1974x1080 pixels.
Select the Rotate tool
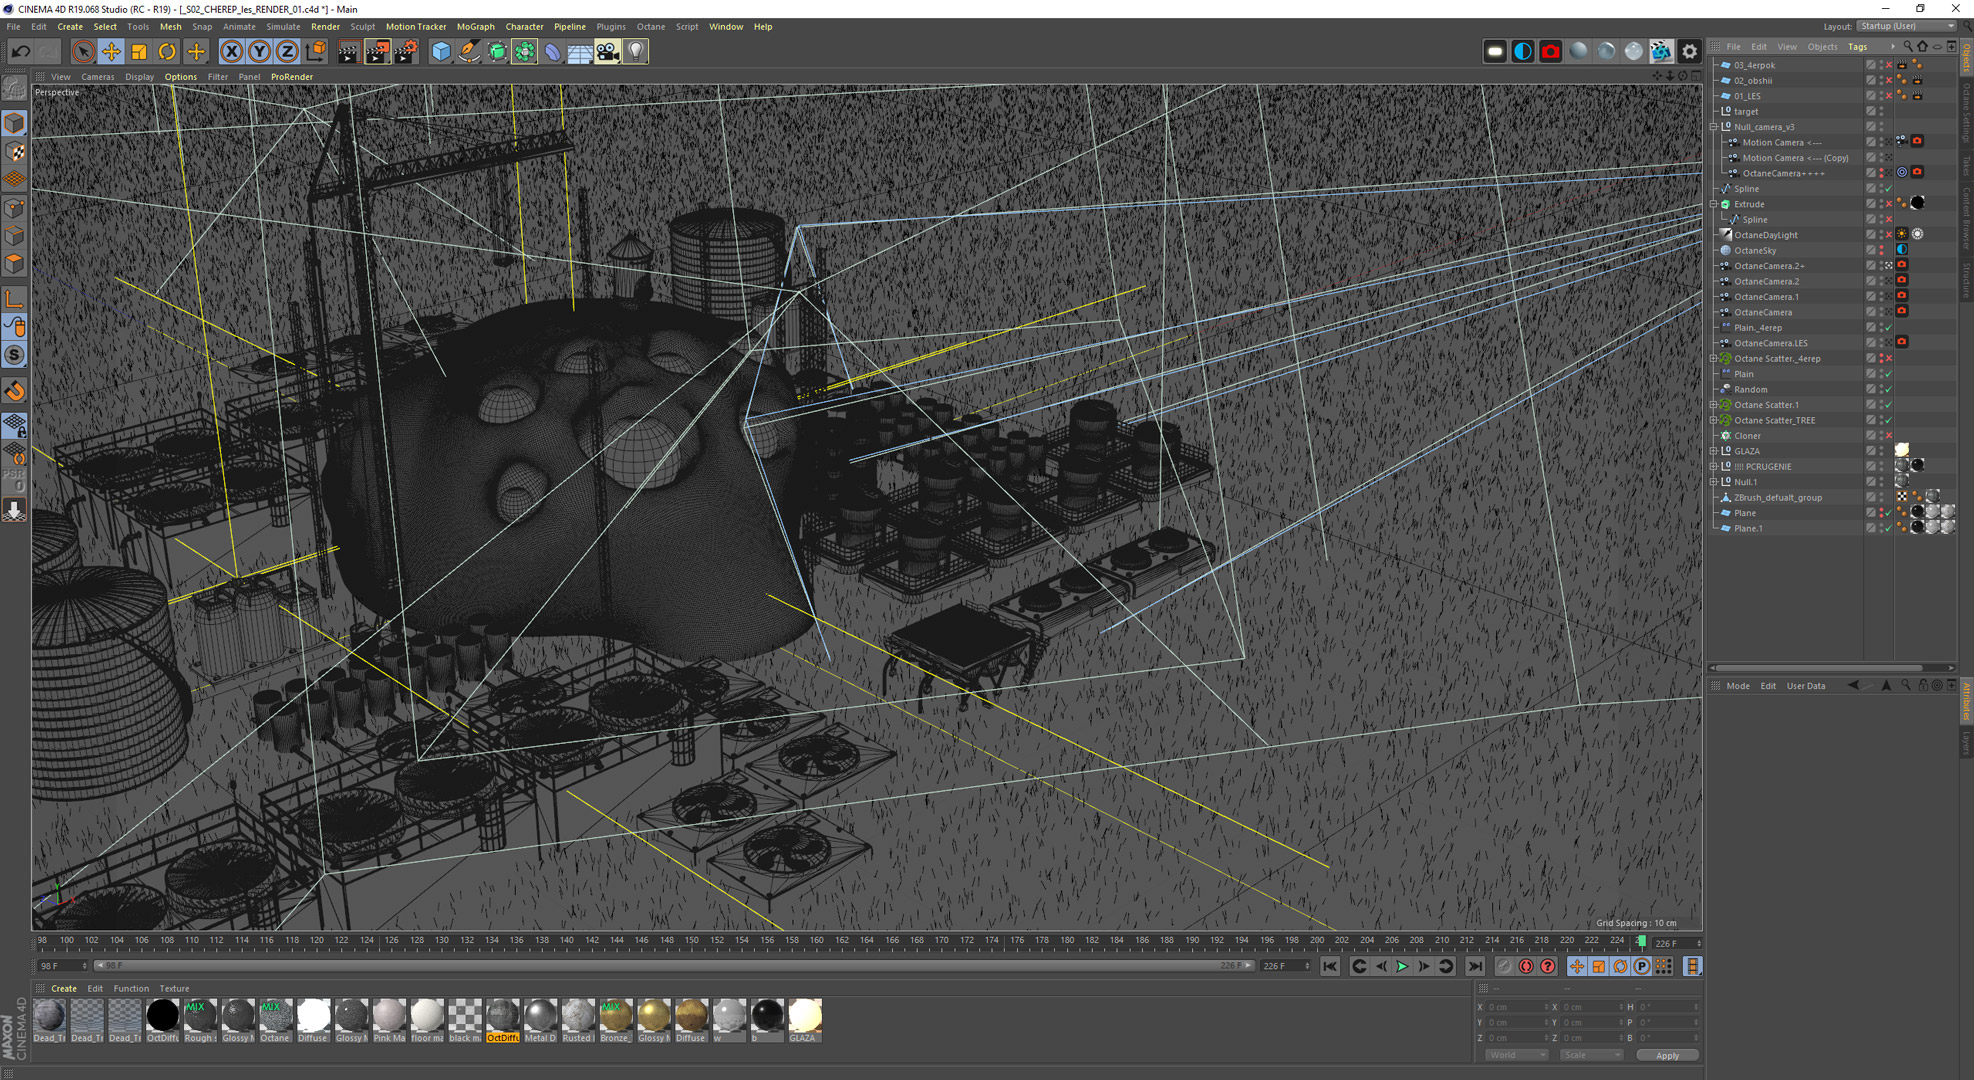pos(167,51)
